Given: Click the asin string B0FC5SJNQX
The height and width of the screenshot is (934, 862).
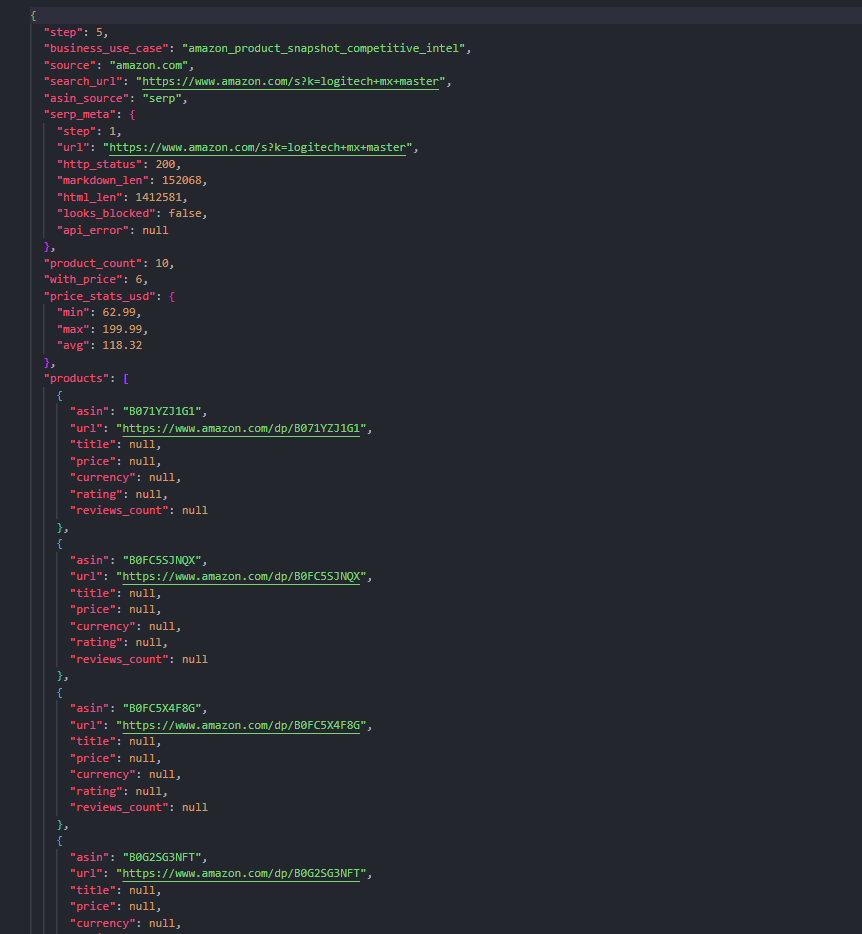Looking at the screenshot, I should (162, 561).
